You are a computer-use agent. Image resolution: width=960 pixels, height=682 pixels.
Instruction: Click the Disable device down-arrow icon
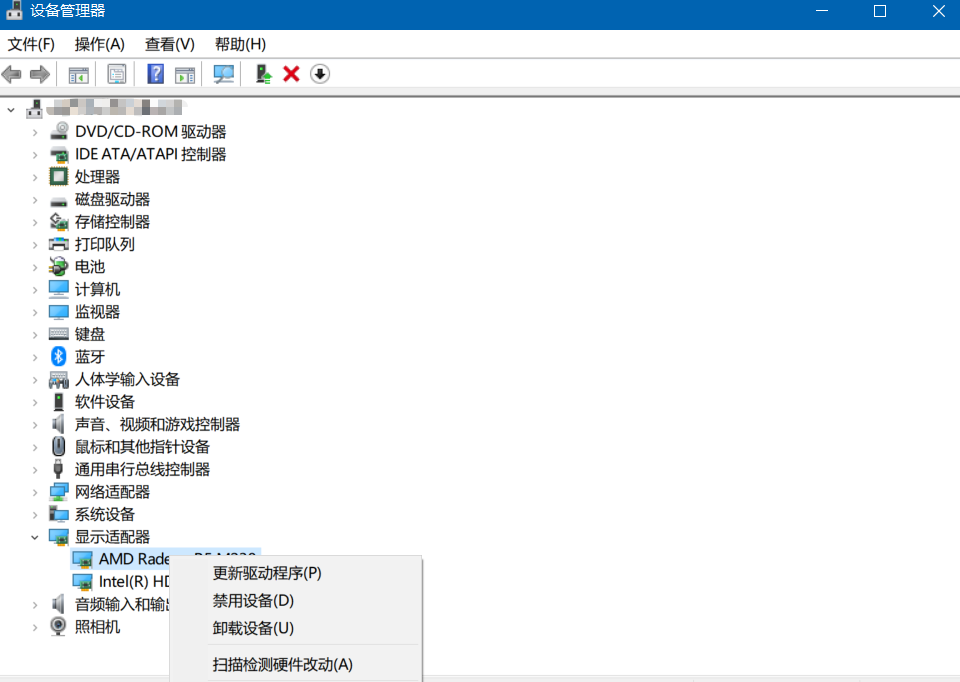point(319,73)
